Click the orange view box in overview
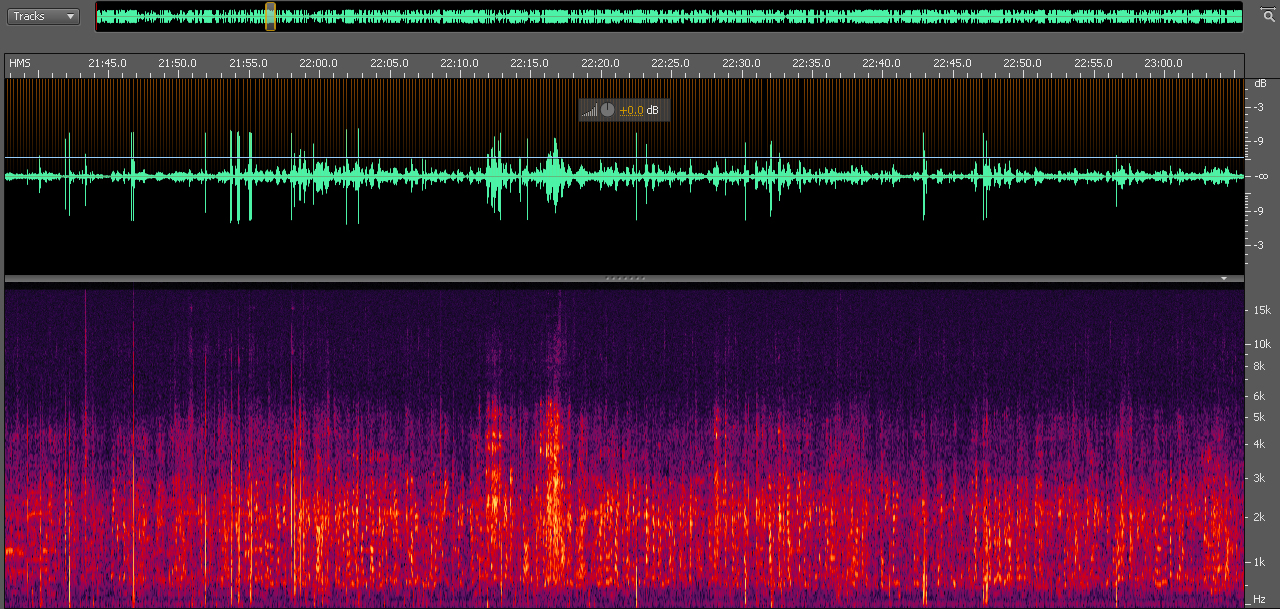 (x=270, y=16)
